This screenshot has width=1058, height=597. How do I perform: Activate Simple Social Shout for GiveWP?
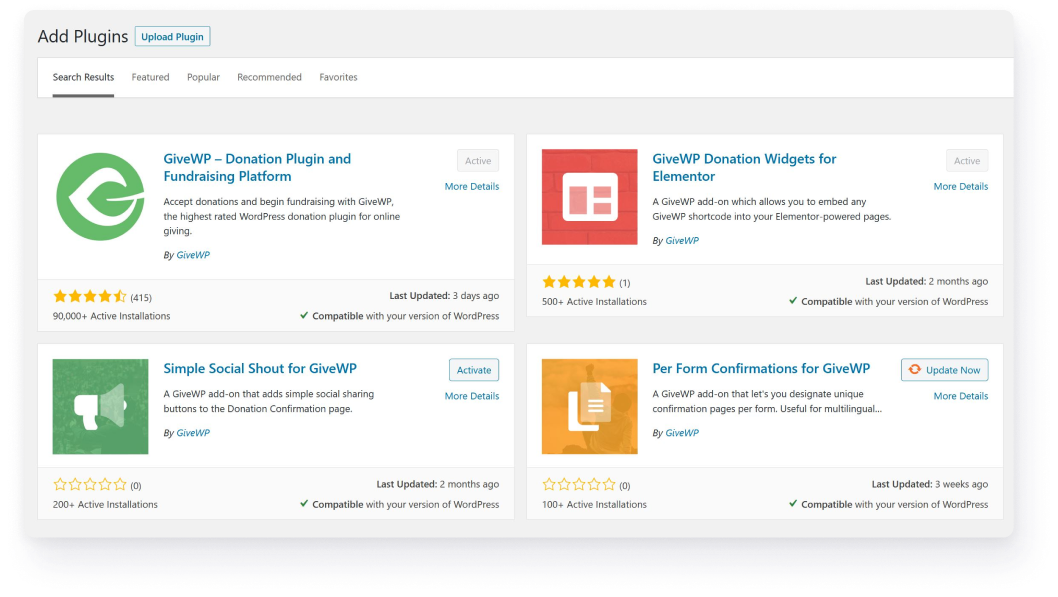(x=473, y=370)
